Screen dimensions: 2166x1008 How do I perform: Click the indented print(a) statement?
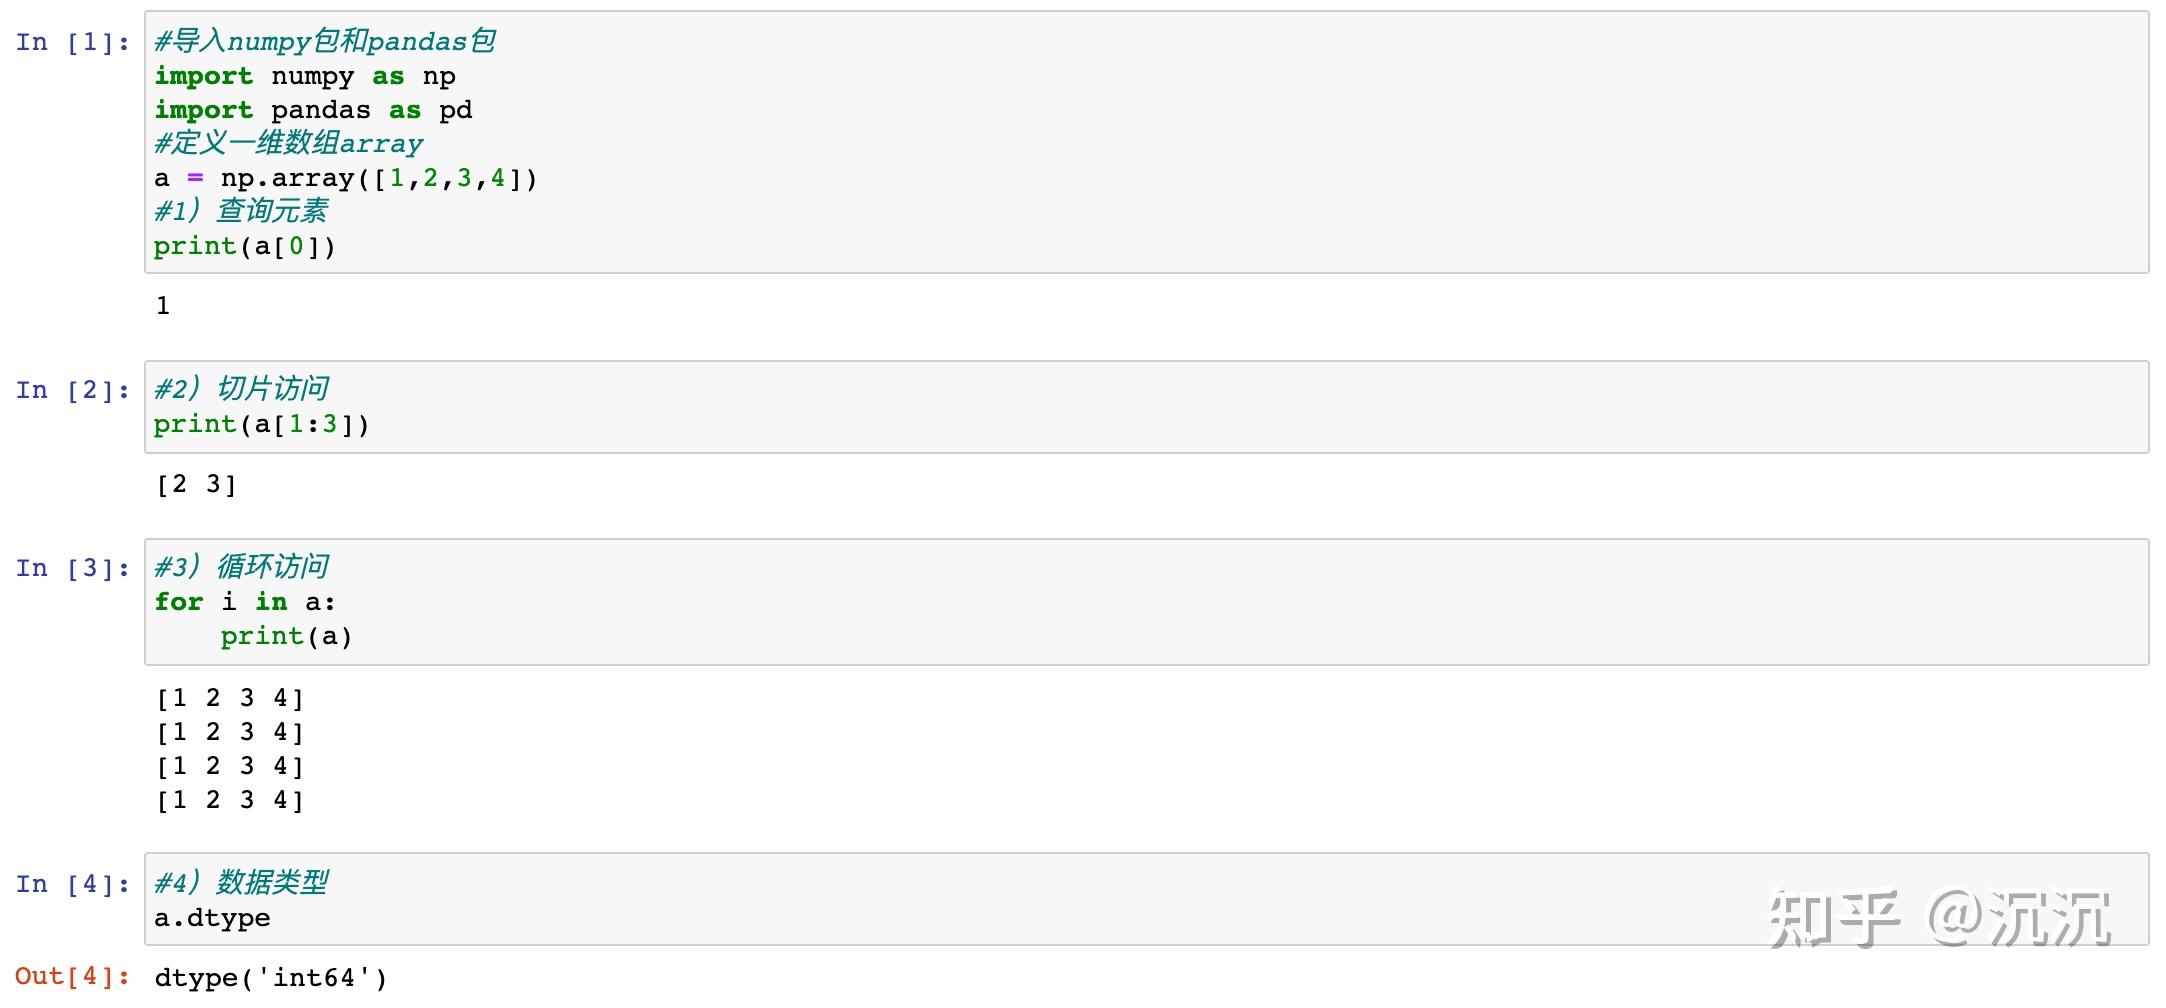[x=286, y=637]
